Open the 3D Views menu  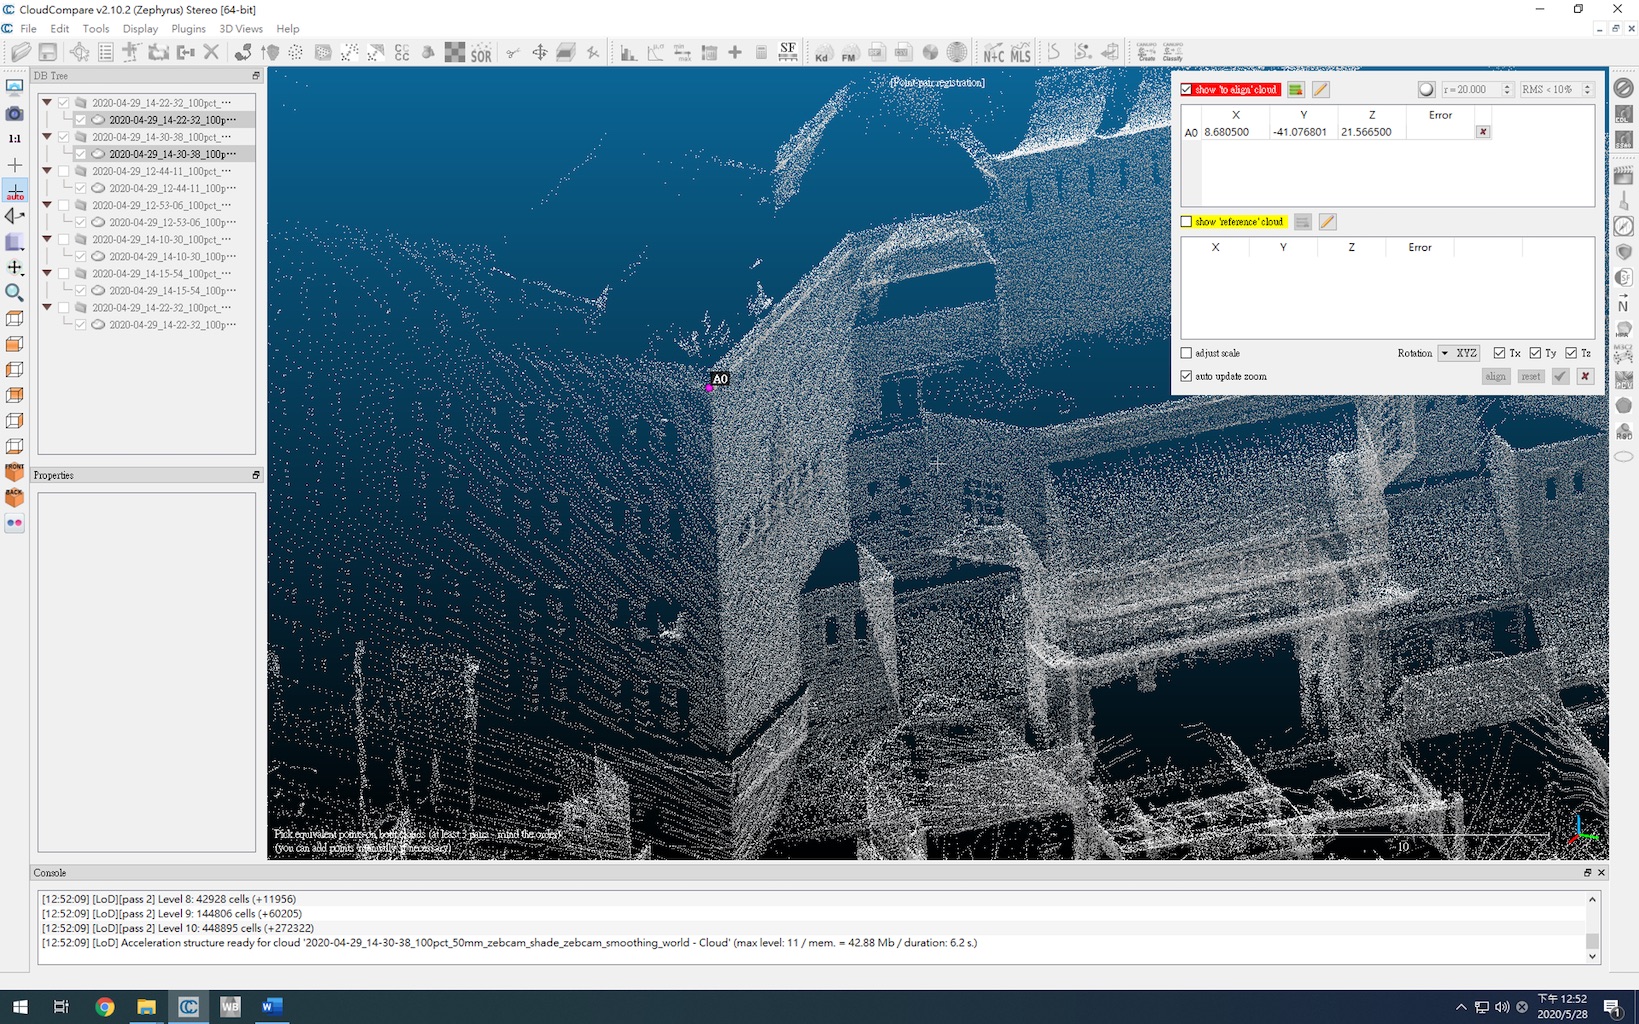coord(241,29)
